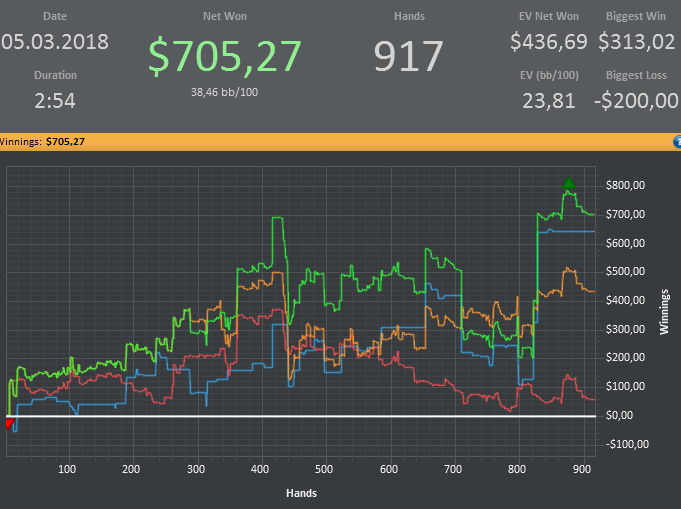Click the vertical Winnings axis title
This screenshot has width=681, height=509.
click(x=664, y=312)
